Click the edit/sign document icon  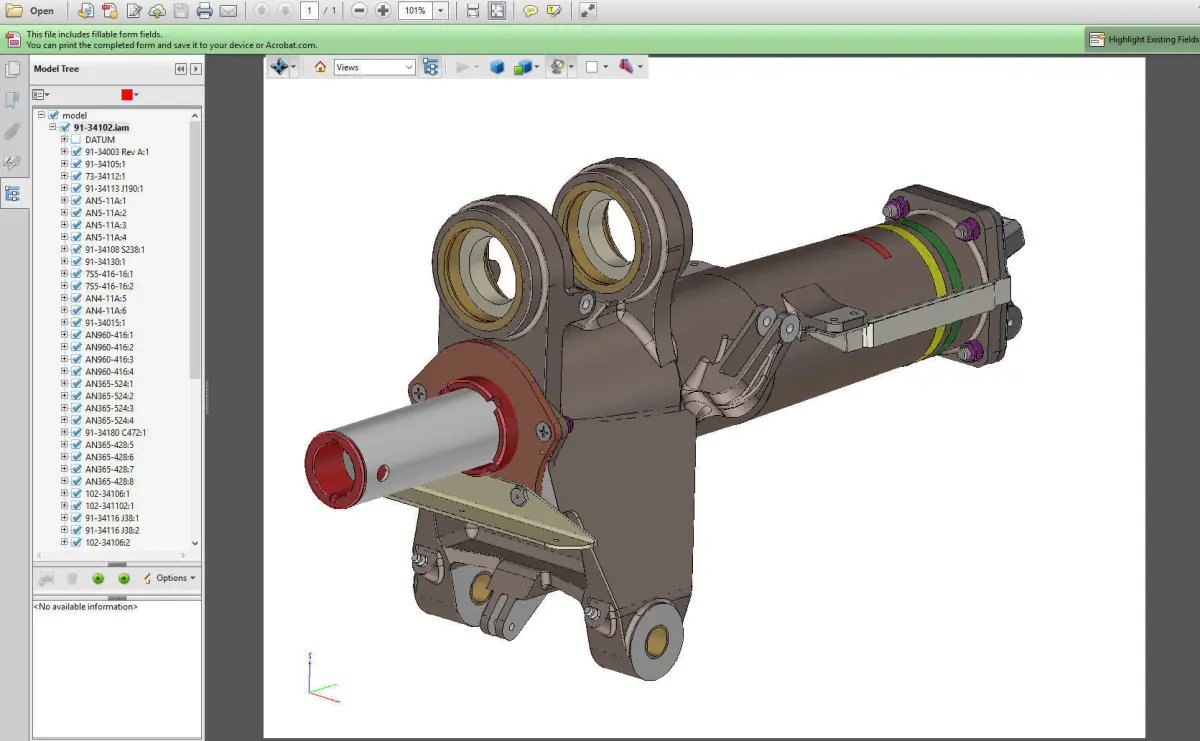134,11
